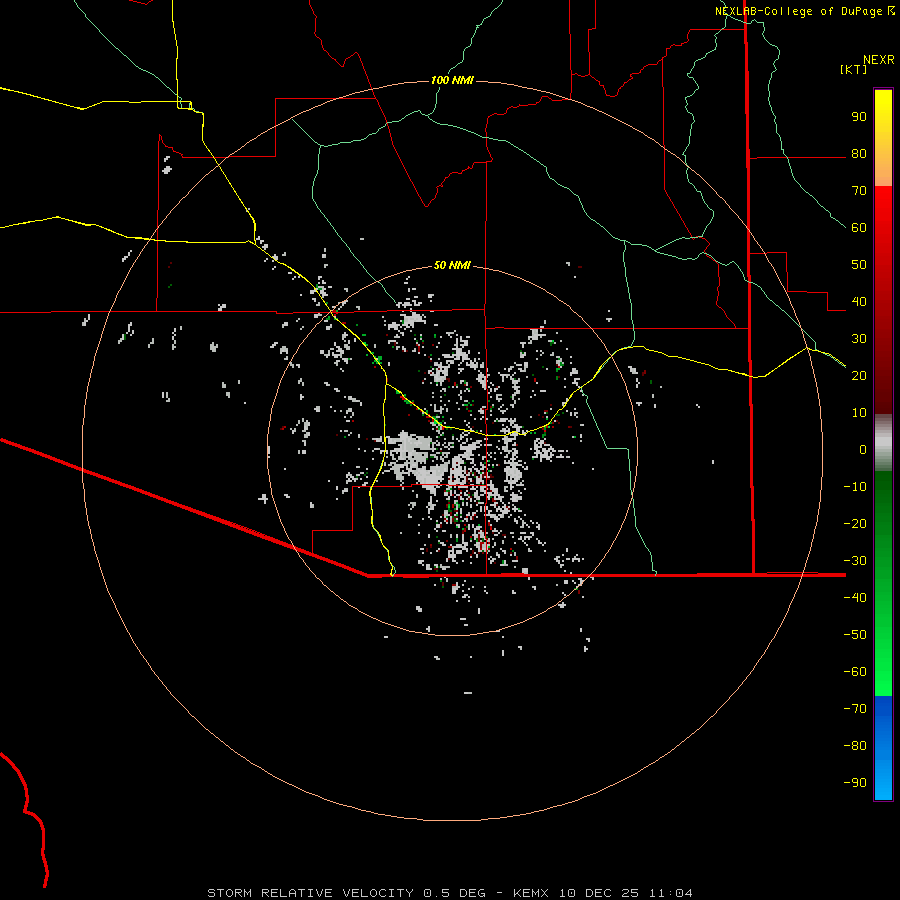Click the -10 value on velocity scale

coord(855,487)
